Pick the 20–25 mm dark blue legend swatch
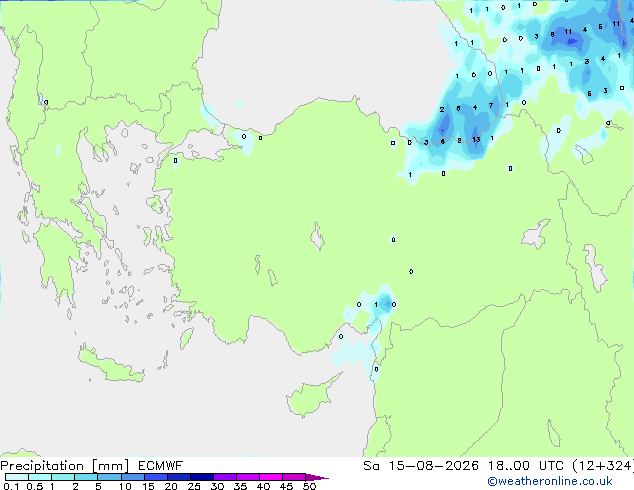634x490 pixels. pyautogui.click(x=179, y=477)
